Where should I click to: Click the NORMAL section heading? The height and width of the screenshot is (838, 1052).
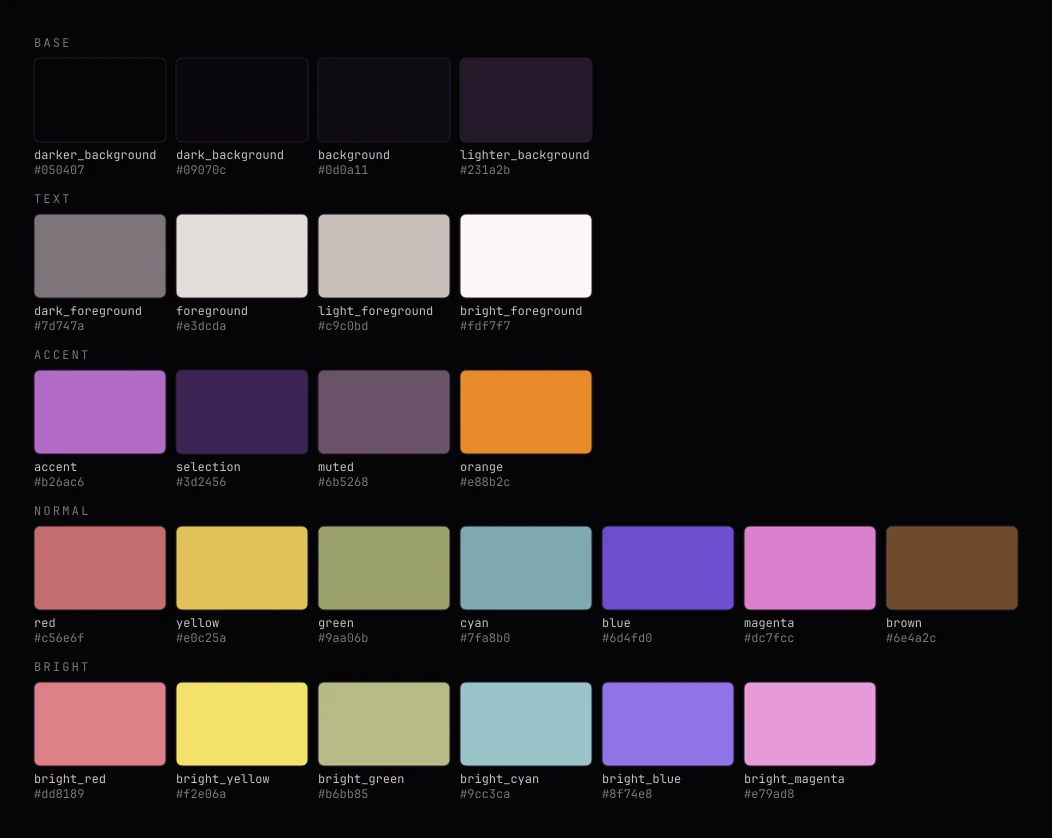pos(61,511)
